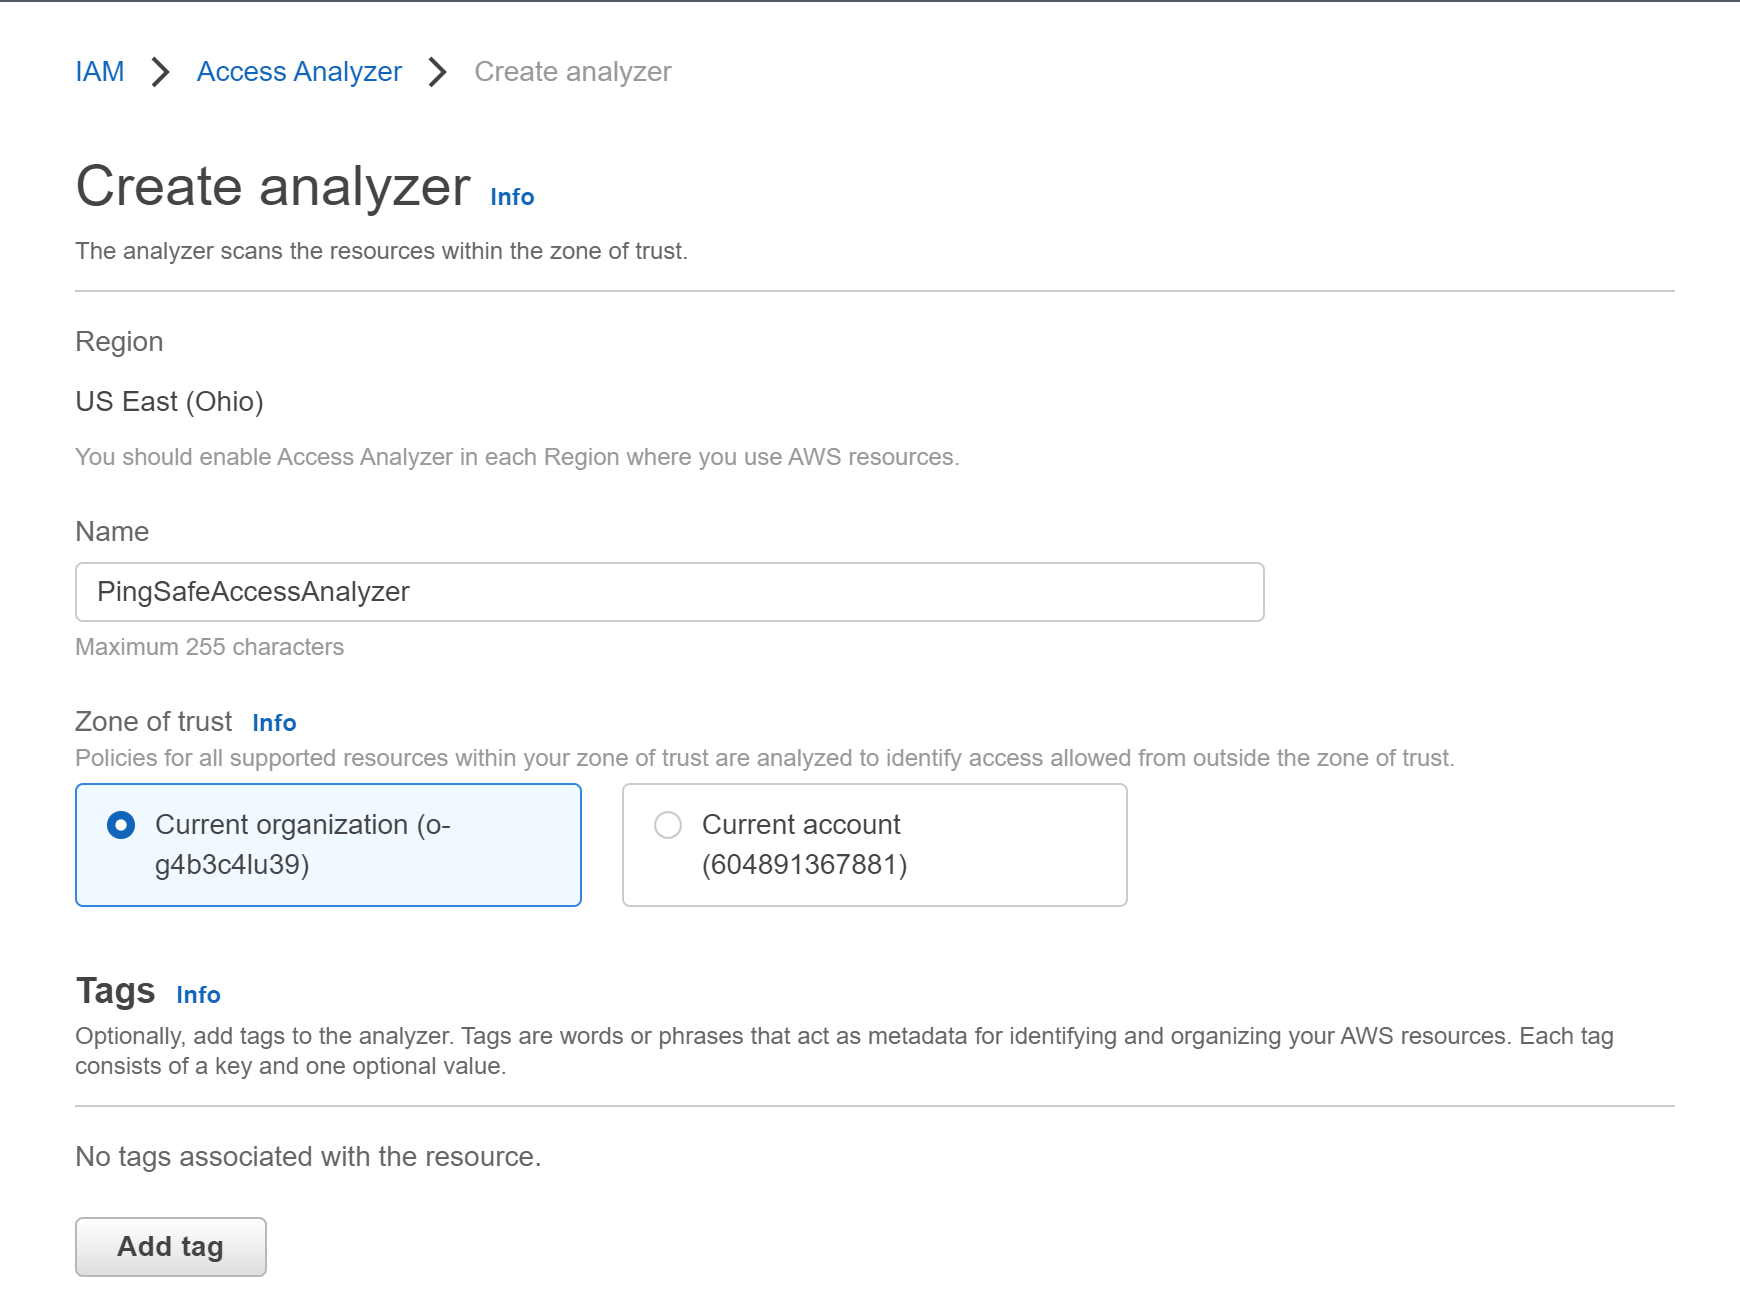Go to the IAM breadcrumb link
1740x1293 pixels.
[x=100, y=72]
